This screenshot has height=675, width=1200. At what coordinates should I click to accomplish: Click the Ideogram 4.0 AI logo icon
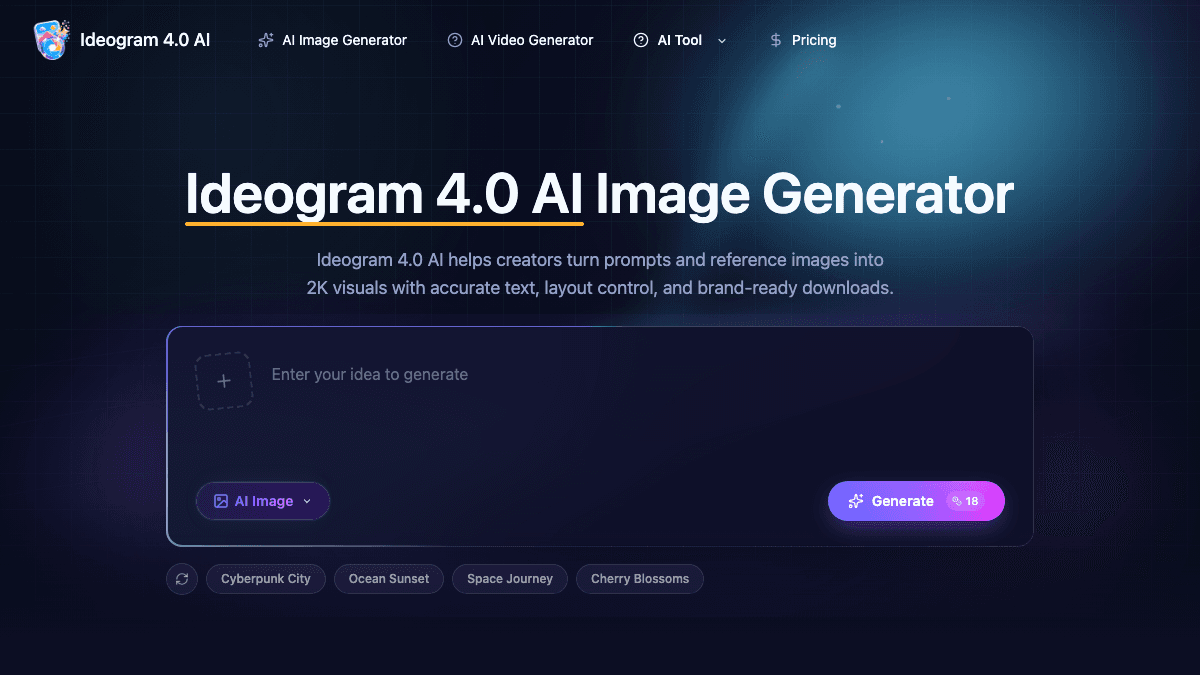[51, 40]
